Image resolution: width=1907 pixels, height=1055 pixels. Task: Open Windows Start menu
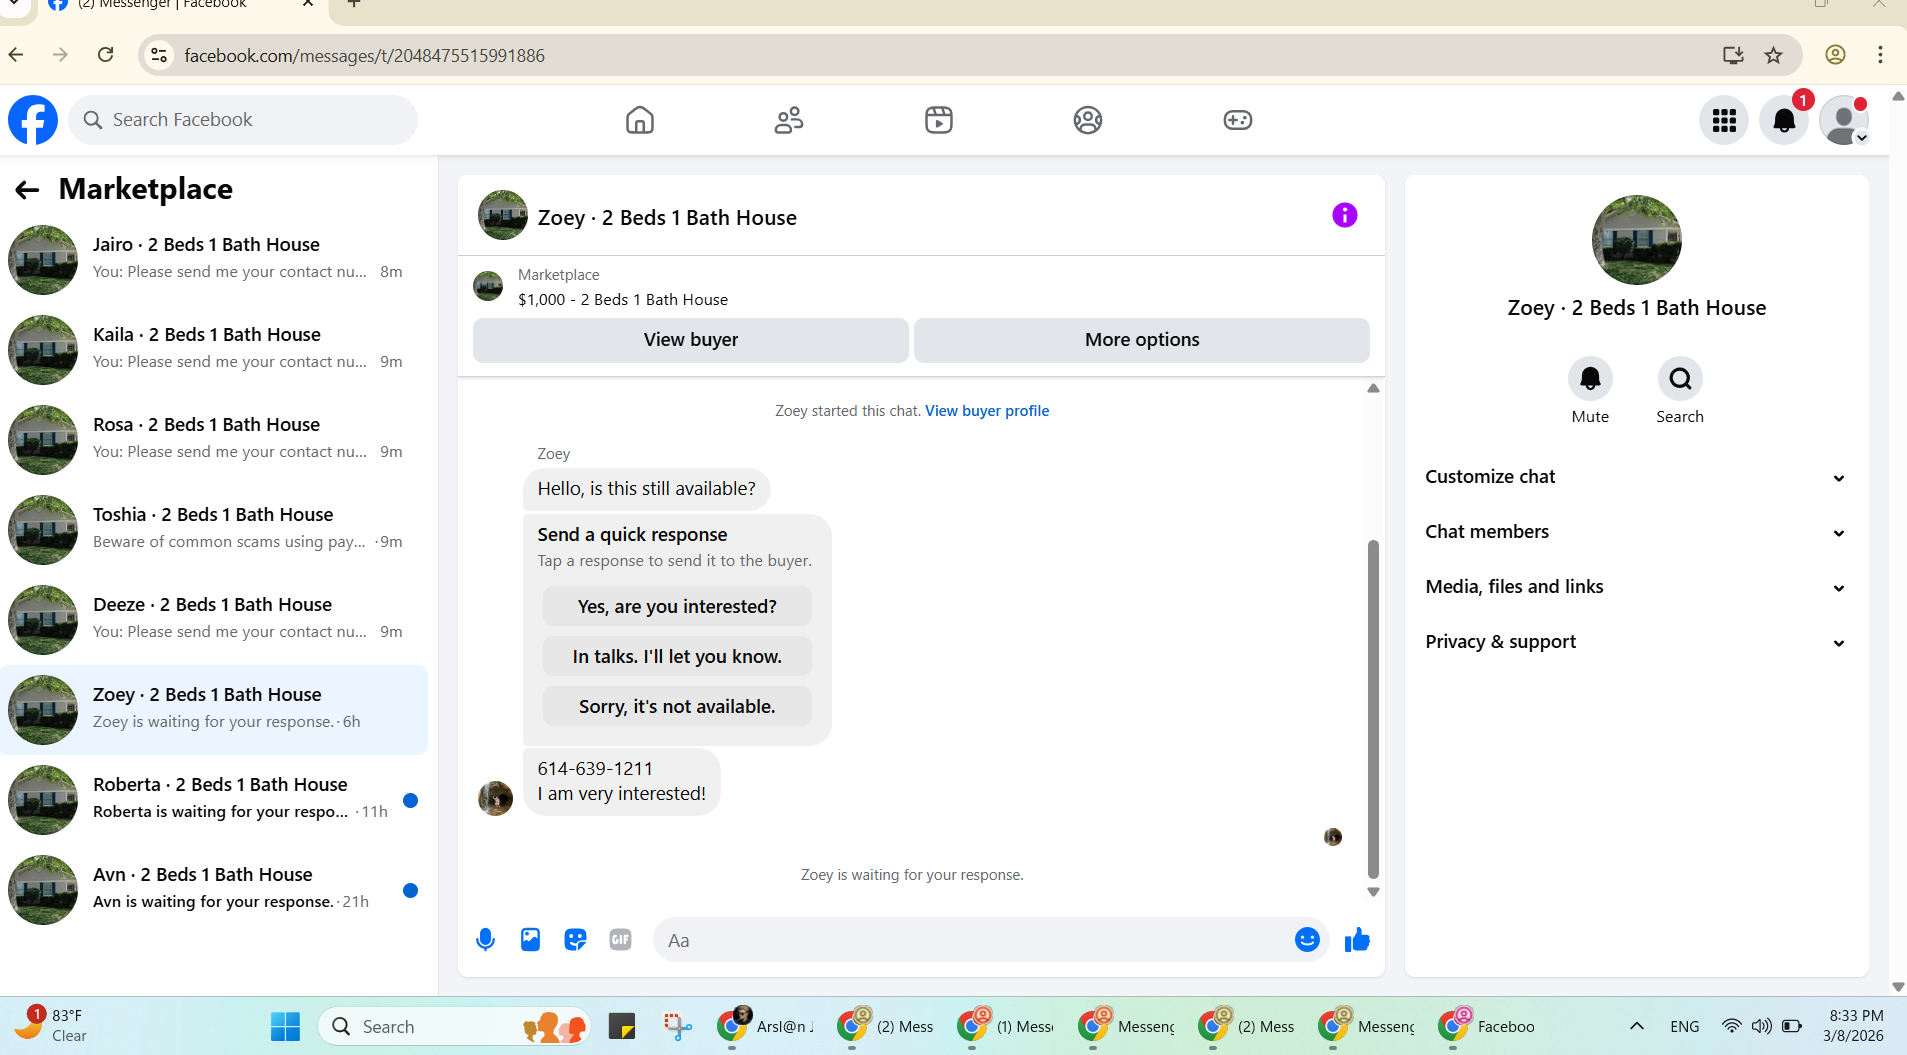tap(285, 1026)
